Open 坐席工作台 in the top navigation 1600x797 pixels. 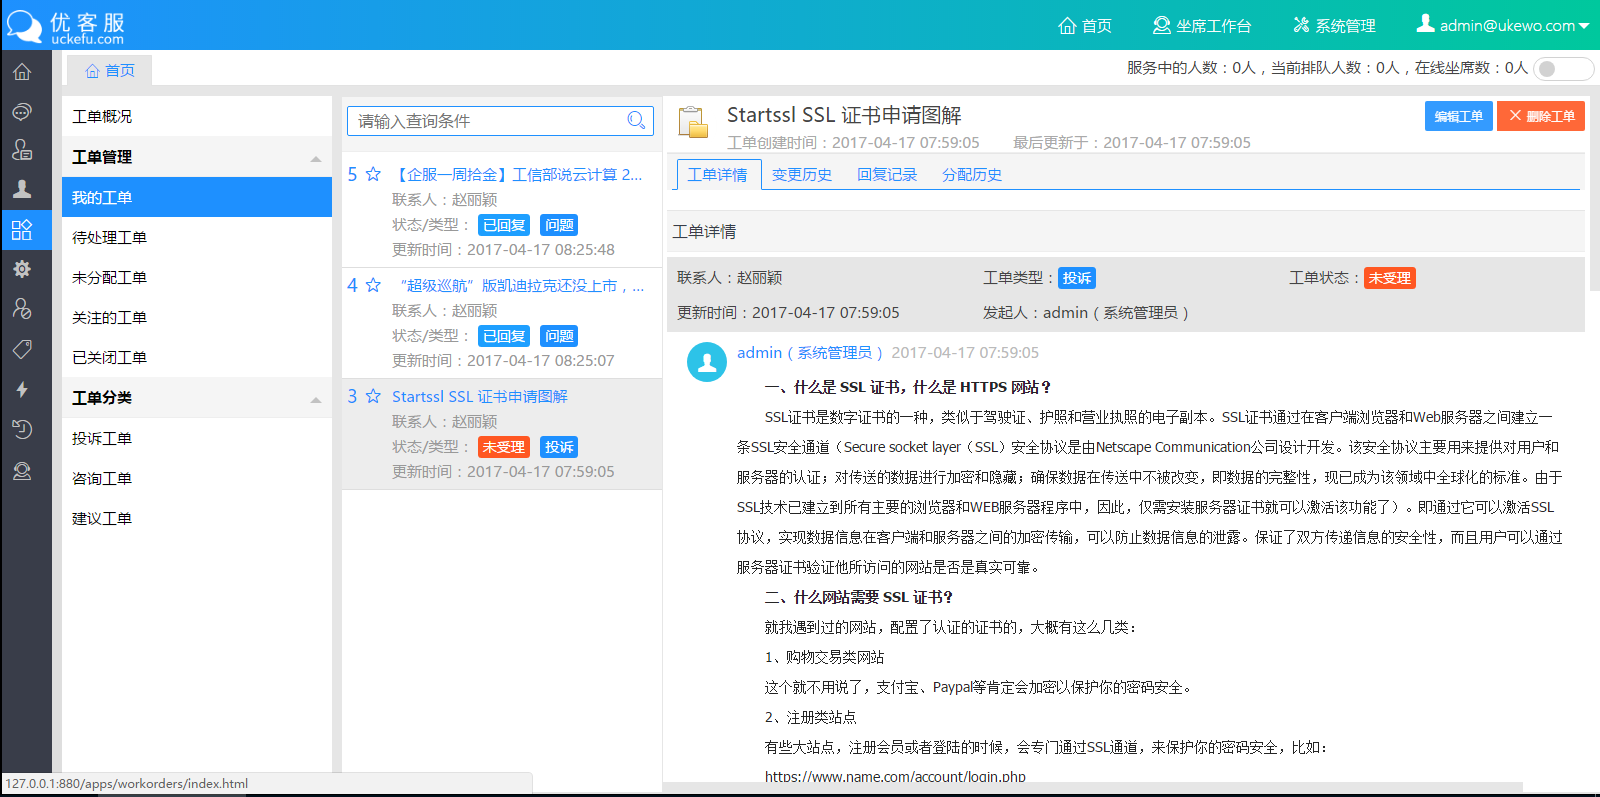point(1202,25)
